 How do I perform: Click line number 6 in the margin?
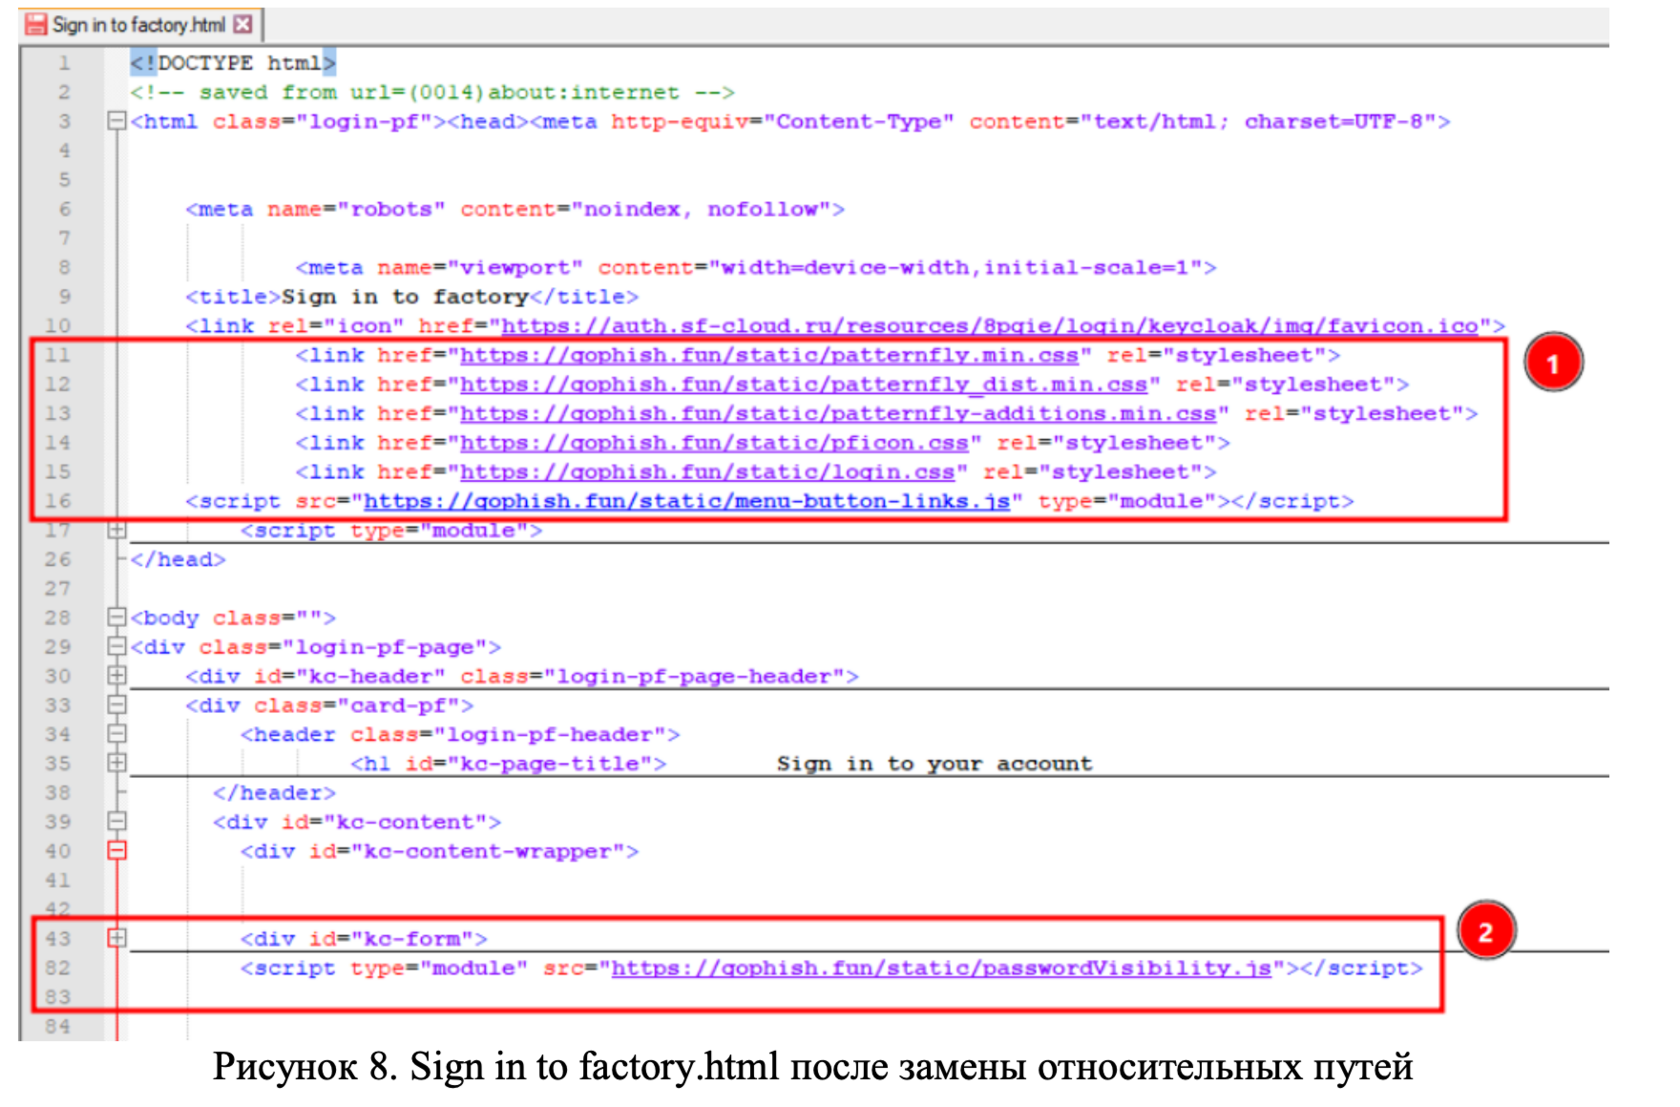[64, 209]
